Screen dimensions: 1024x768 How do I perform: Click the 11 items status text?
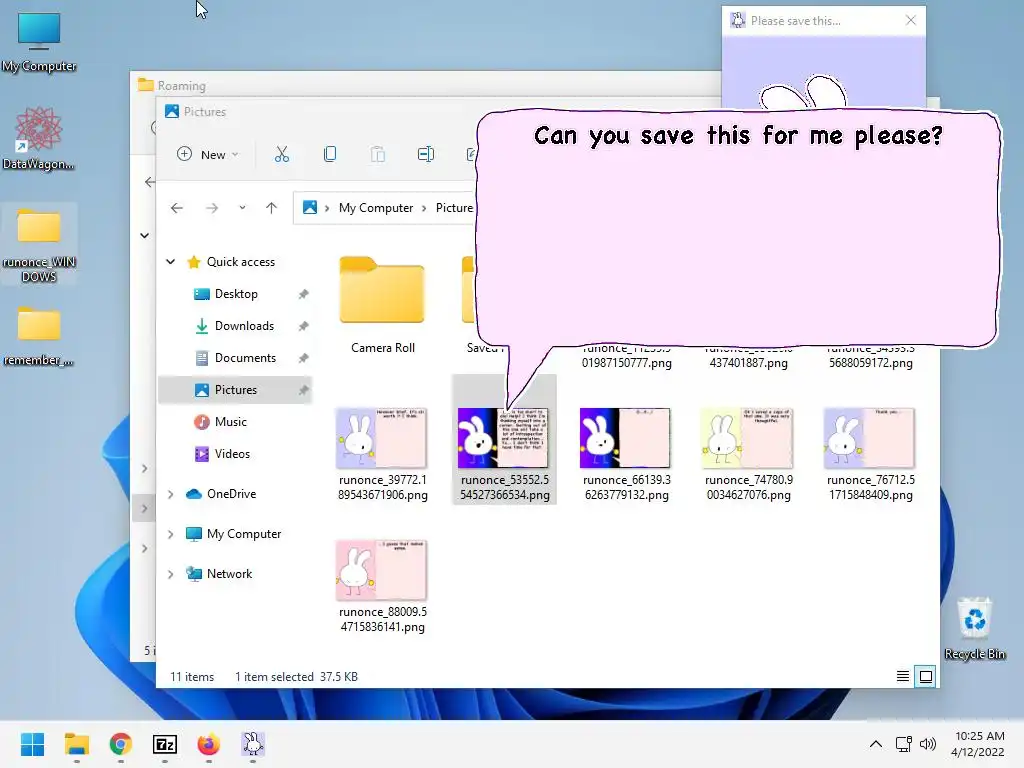(x=192, y=677)
